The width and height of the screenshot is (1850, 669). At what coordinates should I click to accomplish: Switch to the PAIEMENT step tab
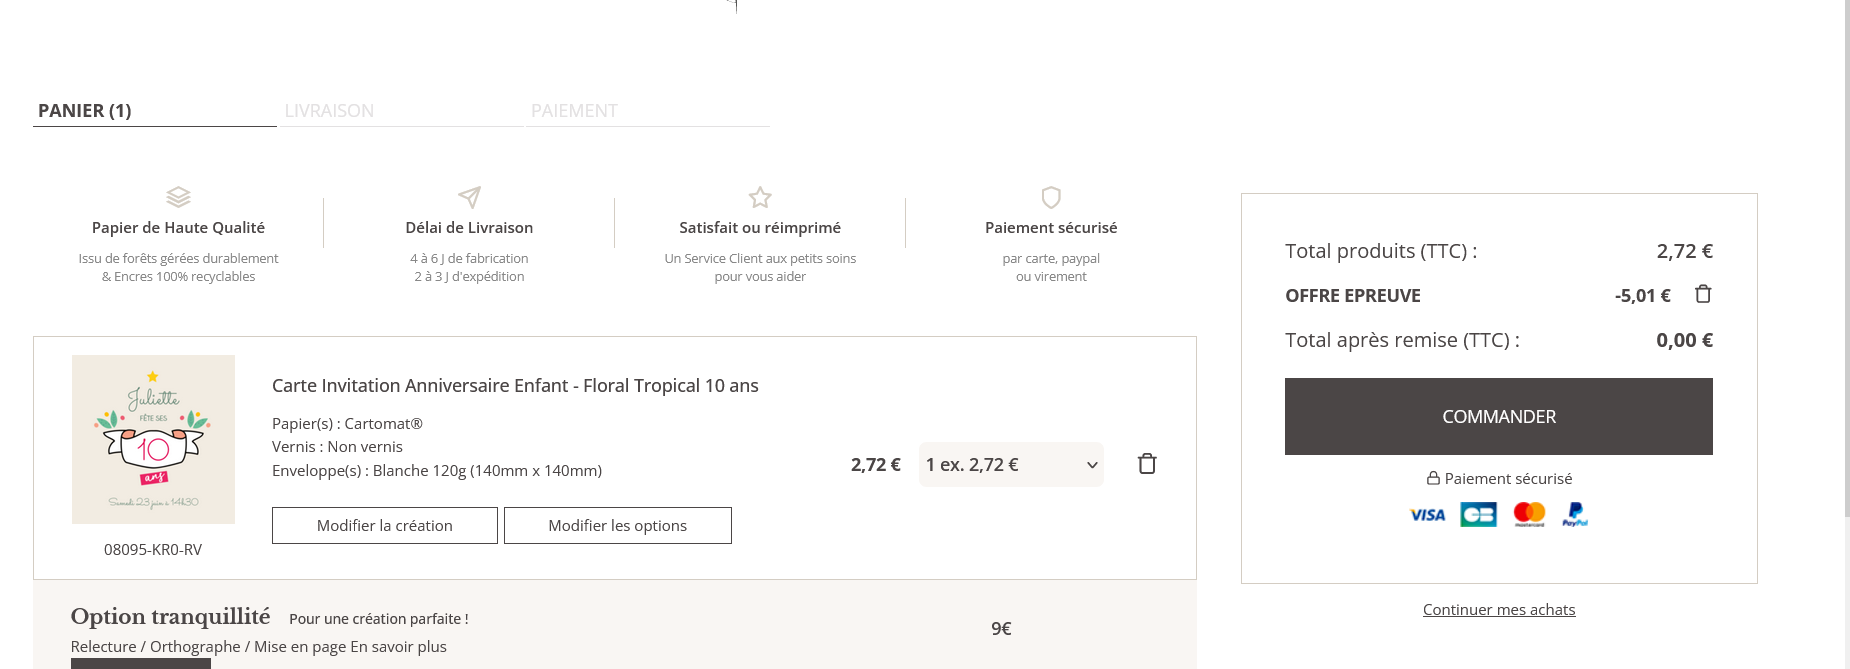click(x=574, y=111)
